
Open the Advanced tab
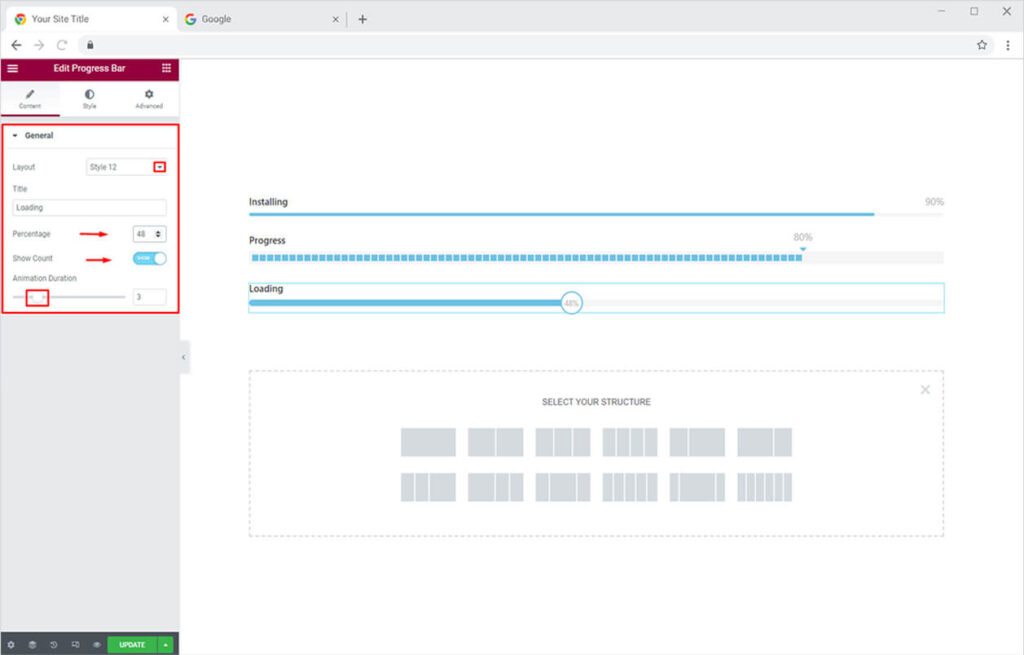149,98
